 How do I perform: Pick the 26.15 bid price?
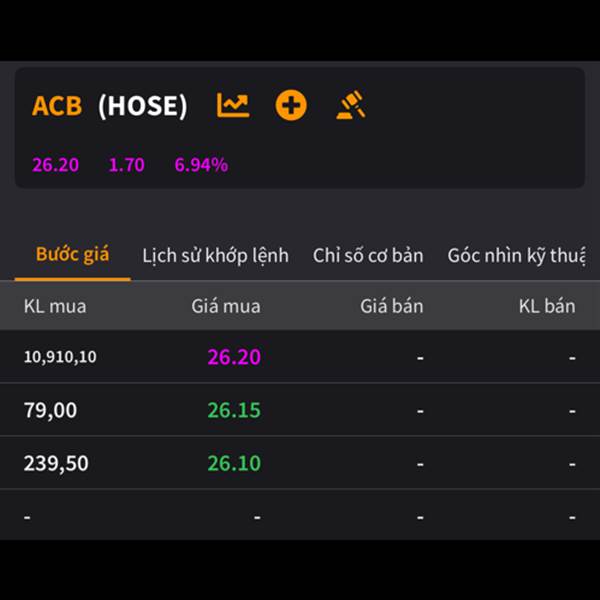click(234, 410)
